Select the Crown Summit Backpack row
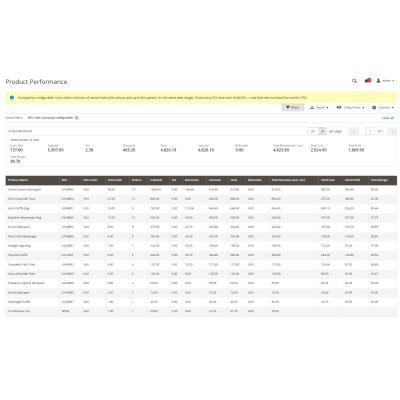The width and height of the screenshot is (400, 400). tap(201, 189)
